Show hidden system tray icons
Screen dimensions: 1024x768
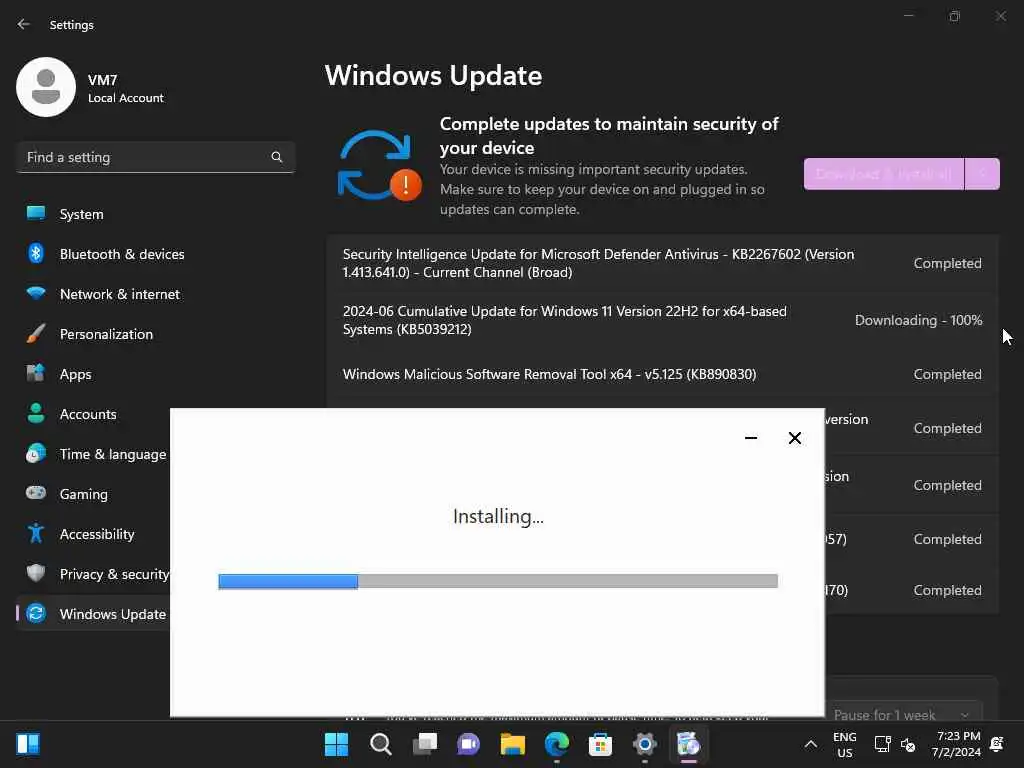pos(810,744)
